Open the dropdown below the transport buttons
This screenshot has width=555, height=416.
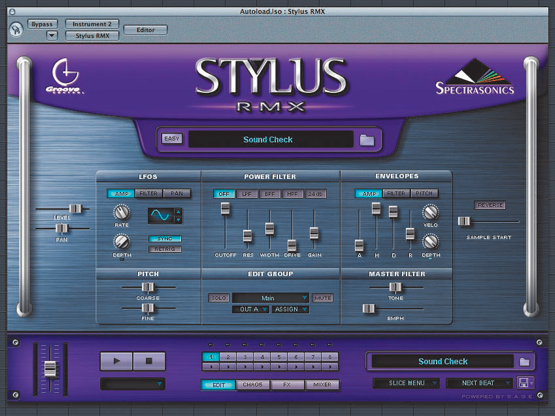tap(133, 384)
